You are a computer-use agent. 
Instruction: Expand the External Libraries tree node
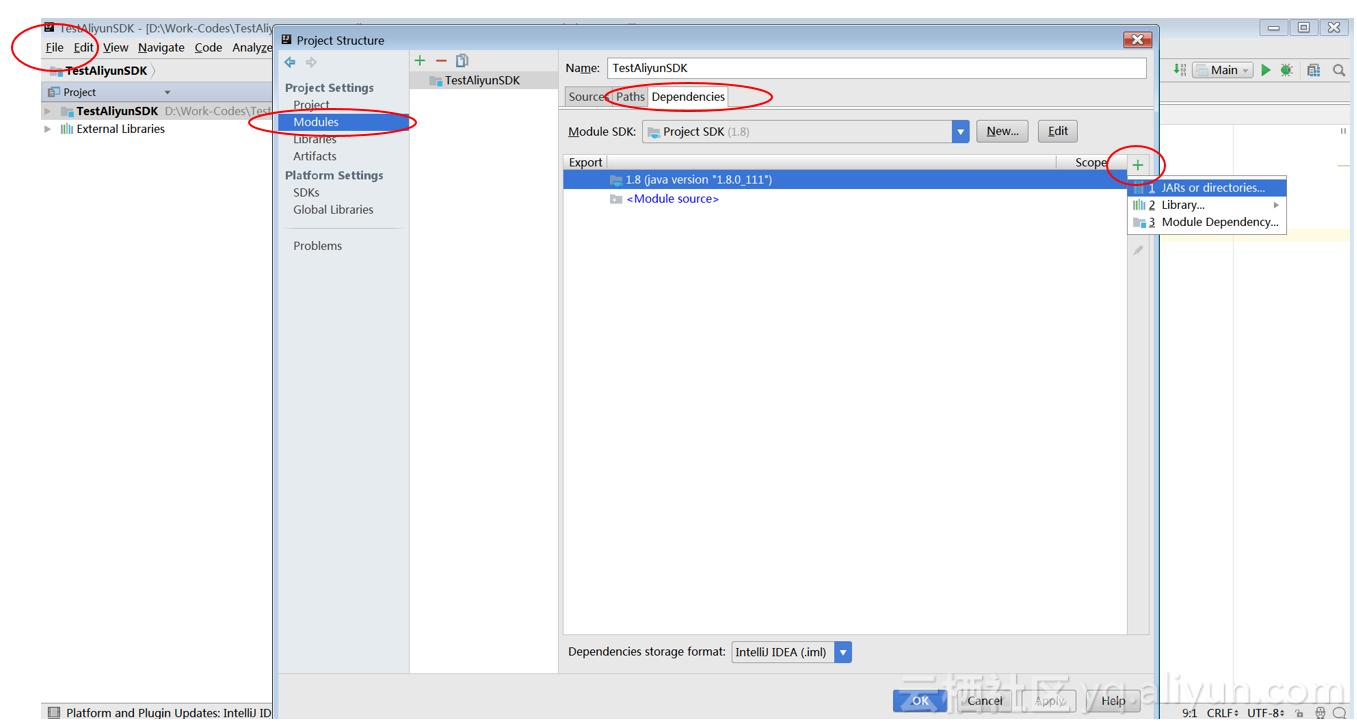point(47,129)
